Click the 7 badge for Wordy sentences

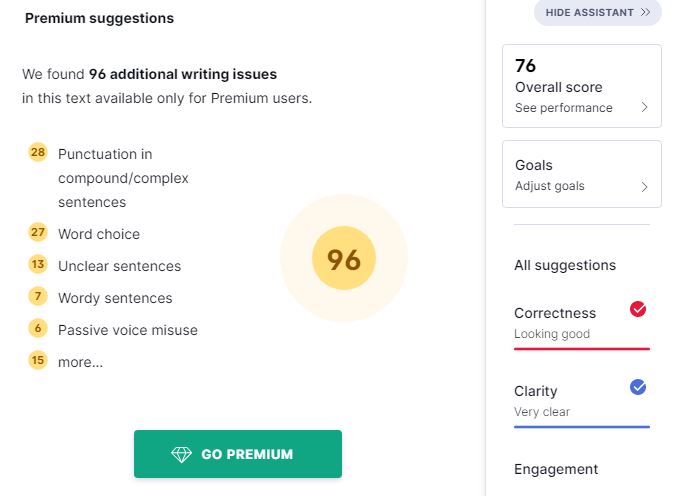point(38,297)
